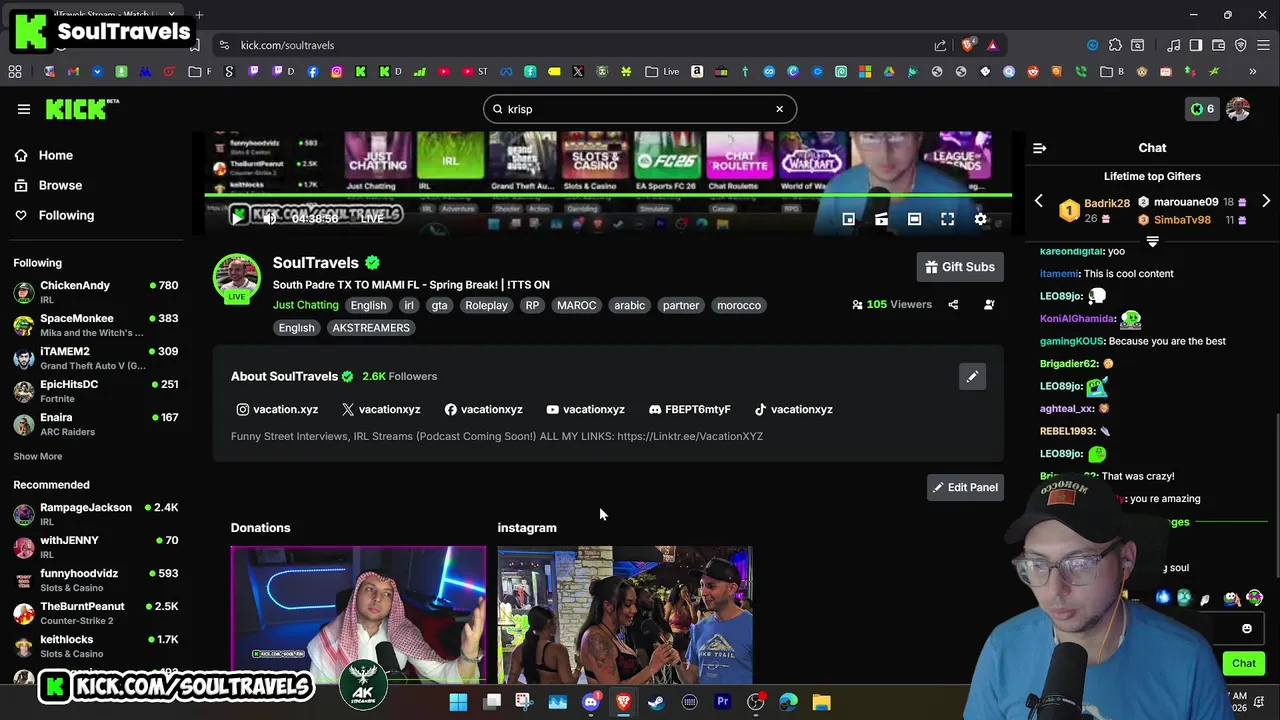Open funnyhoodvidz recommended channel
The width and height of the screenshot is (1280, 720).
click(95, 580)
